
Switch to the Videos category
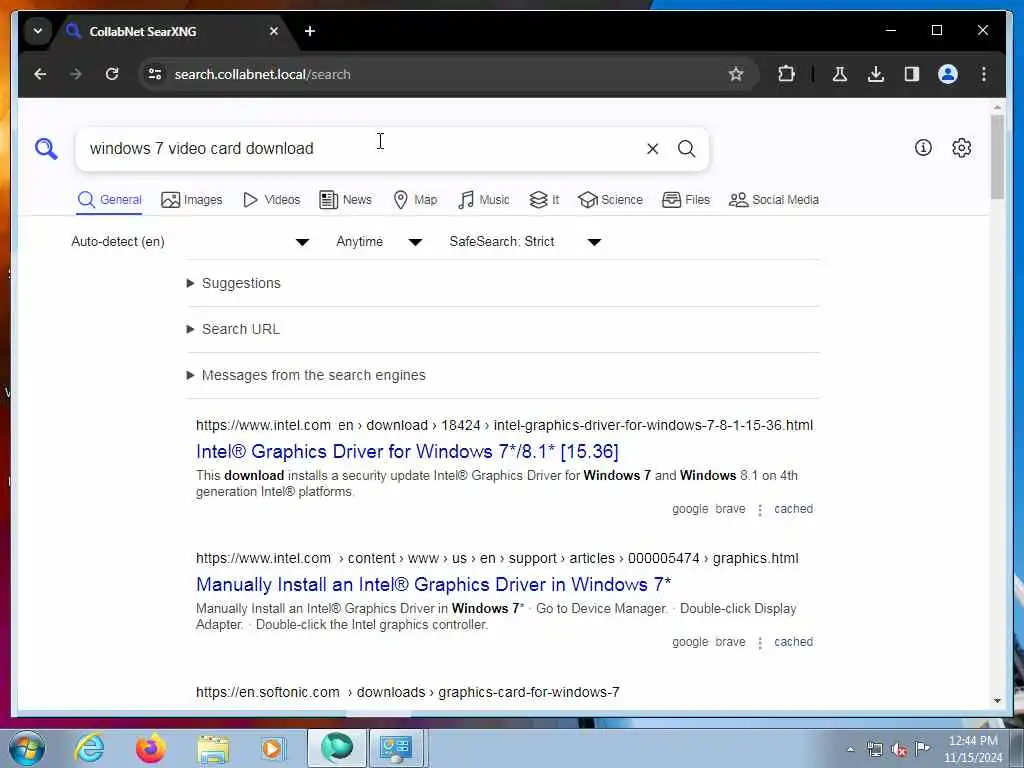click(272, 200)
